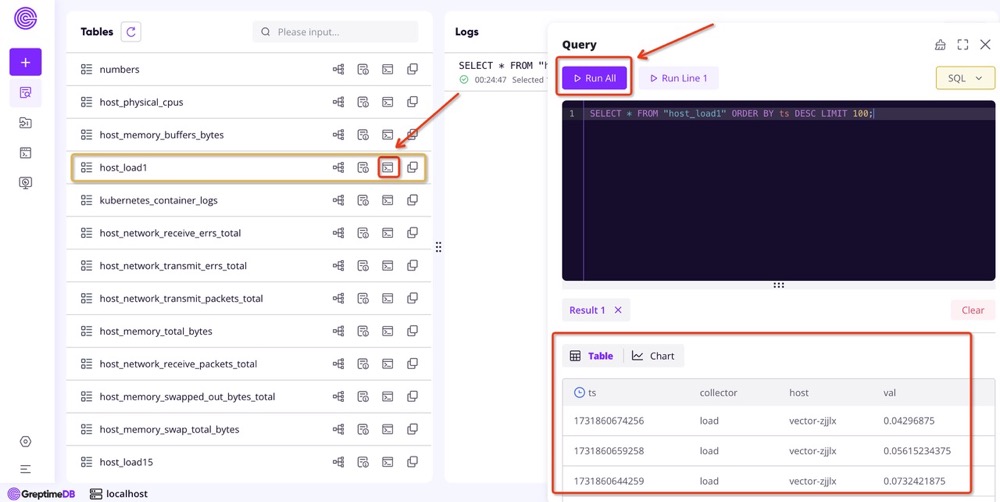Click the purple plus button in sidebar

pyautogui.click(x=25, y=62)
